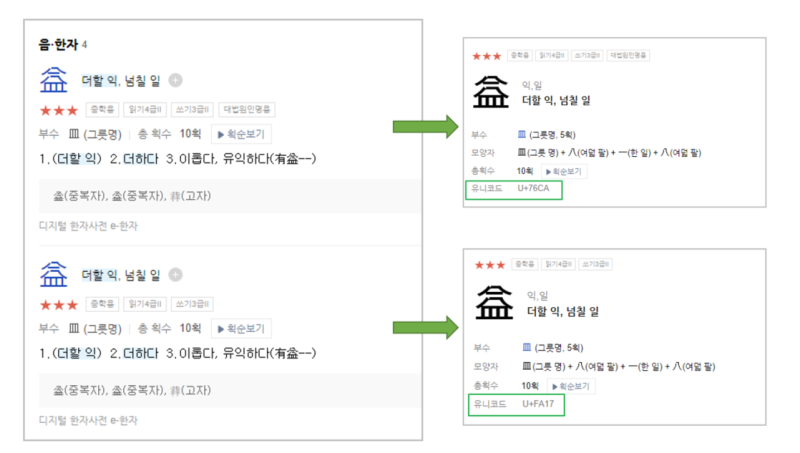Select the 대법원인명용 tag in the first result entry

coord(247,109)
